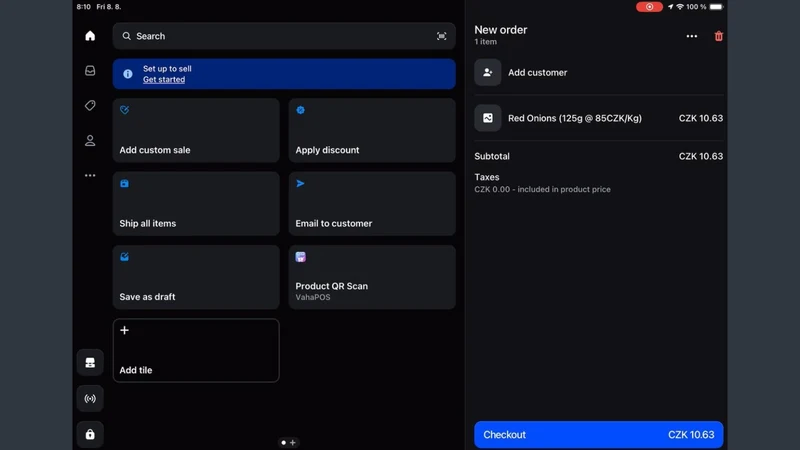Click the Taxes row

point(598,183)
